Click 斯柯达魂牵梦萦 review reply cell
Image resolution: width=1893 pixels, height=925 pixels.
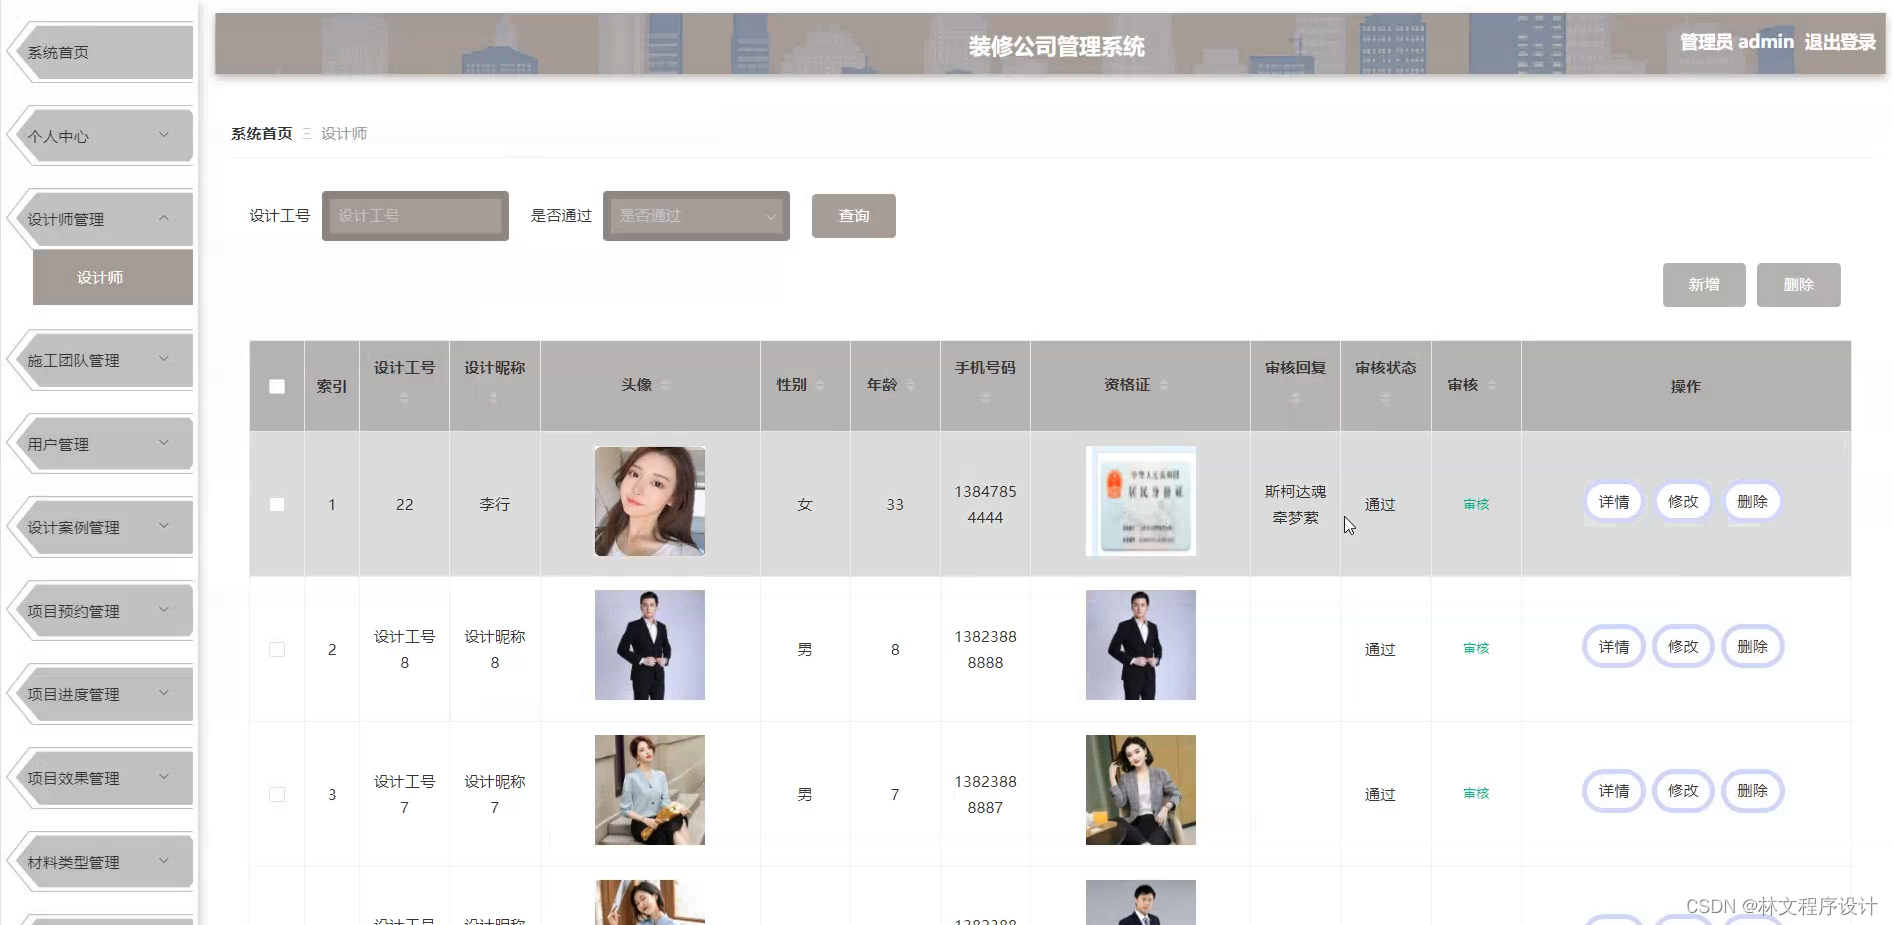pyautogui.click(x=1295, y=504)
